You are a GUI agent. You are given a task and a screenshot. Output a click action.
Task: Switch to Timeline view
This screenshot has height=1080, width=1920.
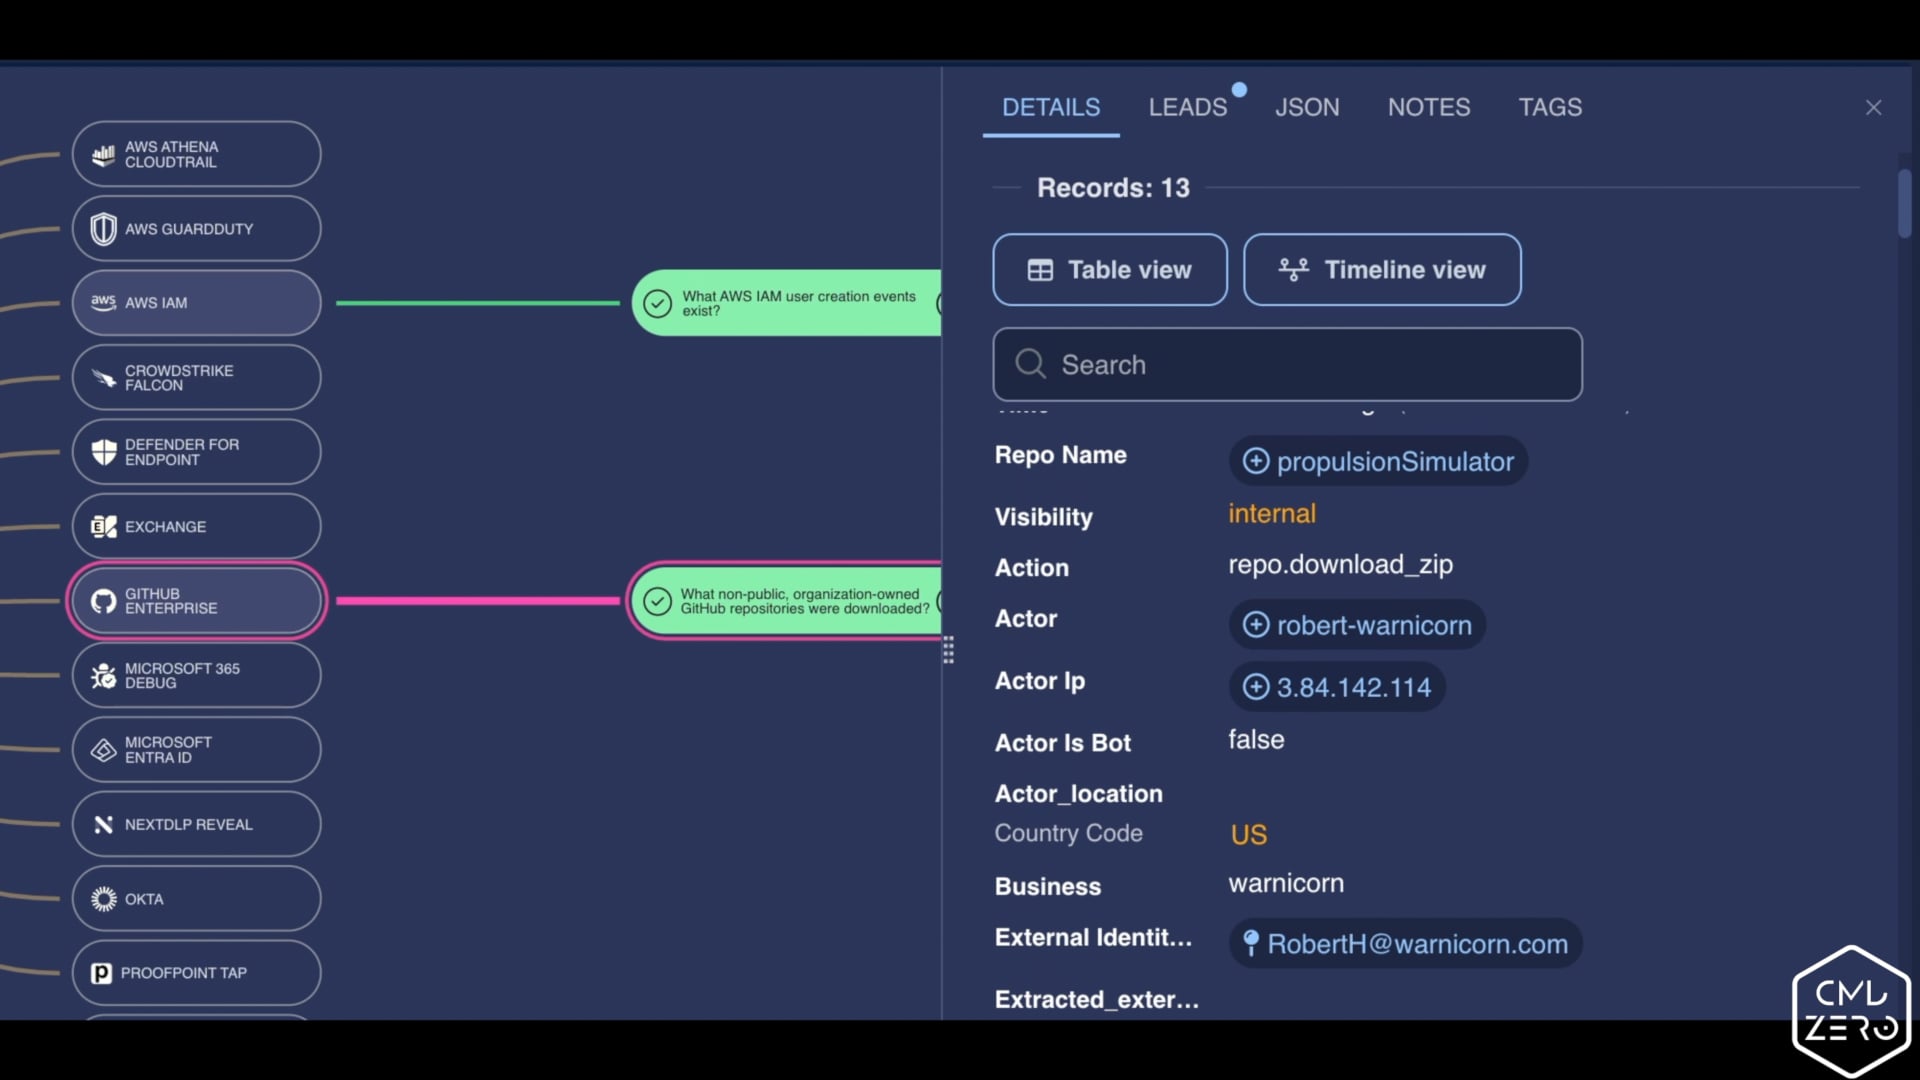(1381, 269)
